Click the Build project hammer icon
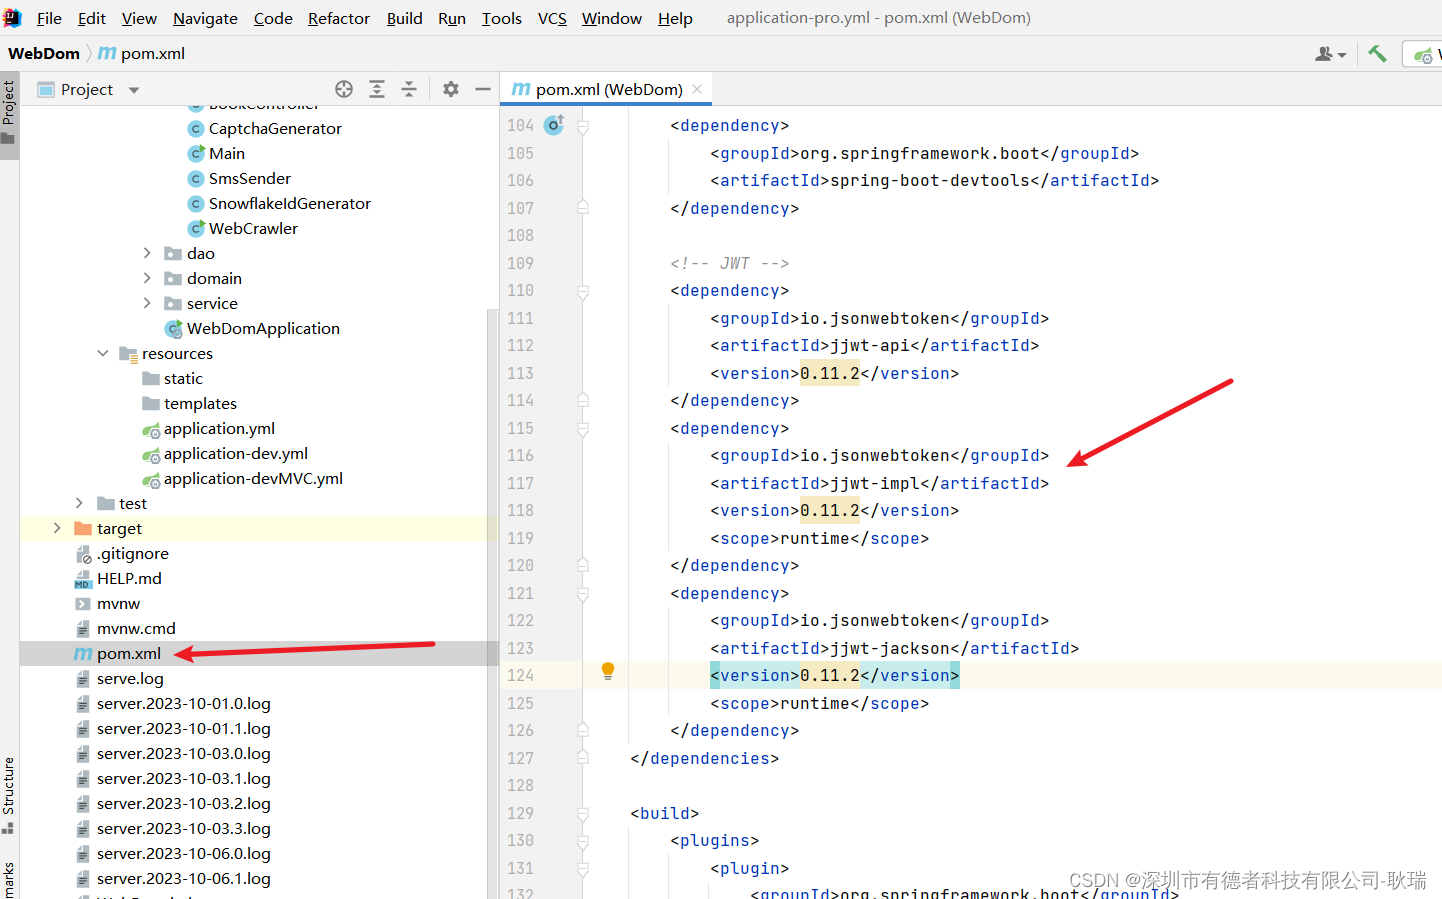This screenshot has width=1442, height=899. (x=1377, y=54)
